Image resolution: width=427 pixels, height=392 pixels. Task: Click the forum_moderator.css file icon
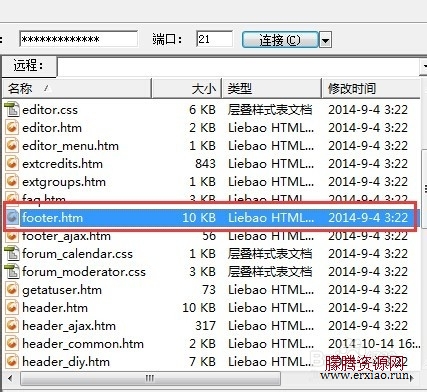tap(12, 271)
